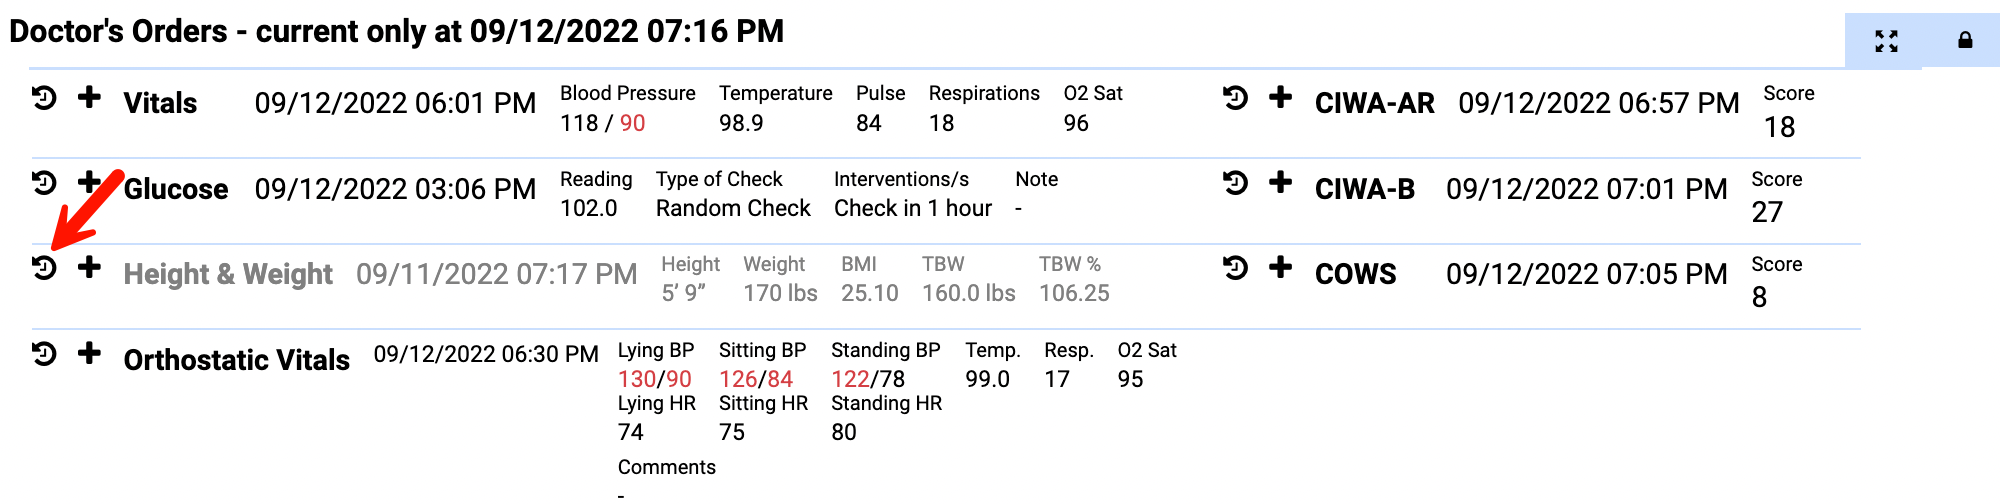The height and width of the screenshot is (504, 2000).
Task: Select the CIWA-AR score value 18
Action: click(1779, 127)
